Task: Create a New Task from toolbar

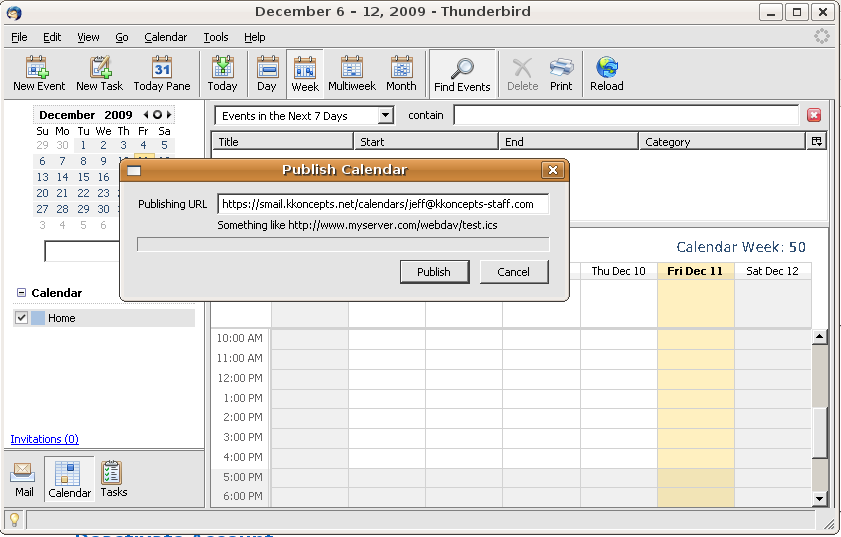Action: tap(99, 73)
